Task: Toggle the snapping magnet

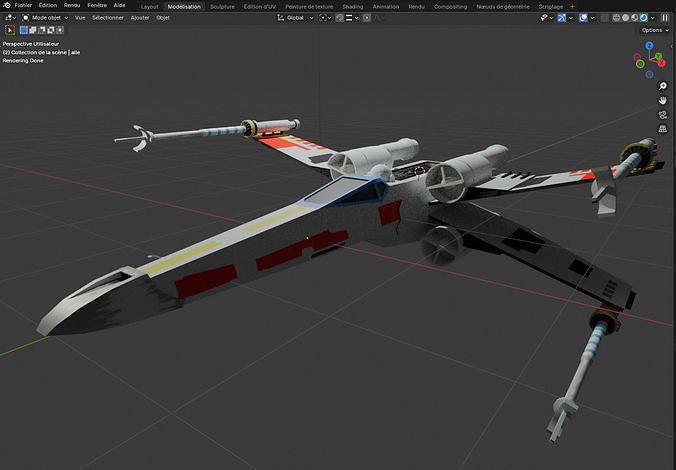Action: coord(340,18)
